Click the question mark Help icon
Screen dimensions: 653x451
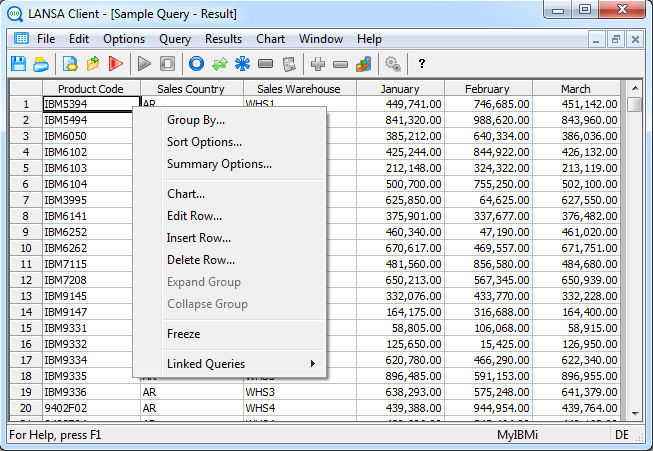[x=422, y=64]
